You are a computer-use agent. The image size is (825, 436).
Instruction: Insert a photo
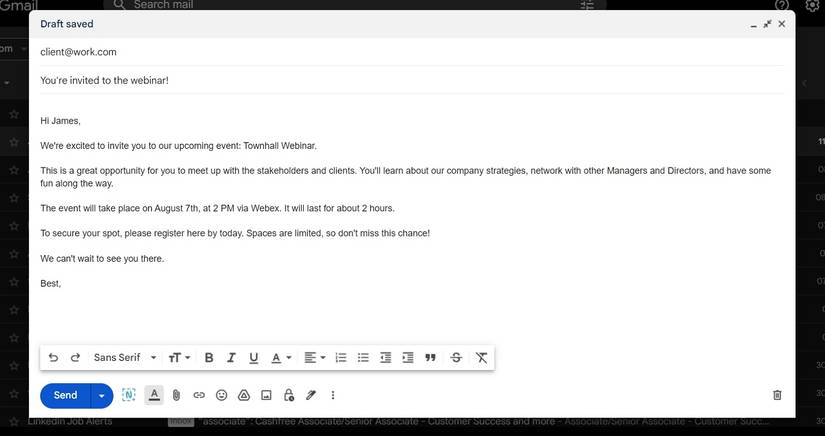[x=266, y=395]
